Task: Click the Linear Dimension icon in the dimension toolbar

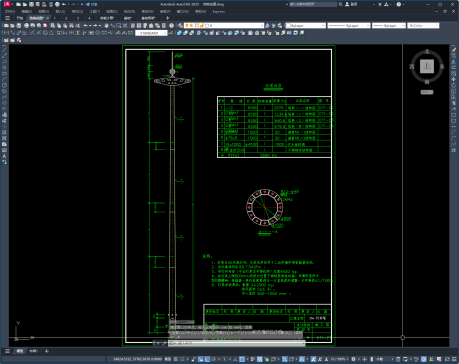Action: 6,33
